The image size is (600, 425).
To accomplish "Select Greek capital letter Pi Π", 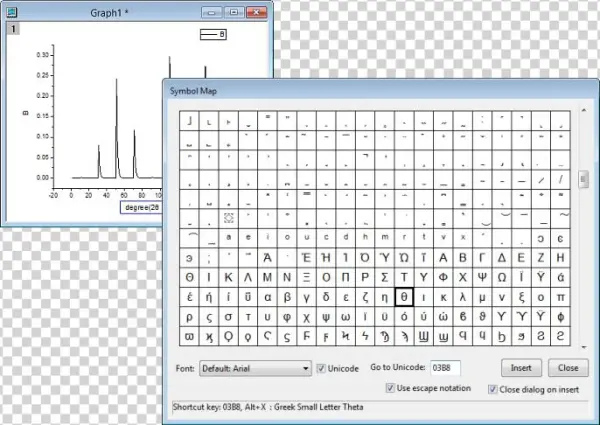I will [x=346, y=277].
